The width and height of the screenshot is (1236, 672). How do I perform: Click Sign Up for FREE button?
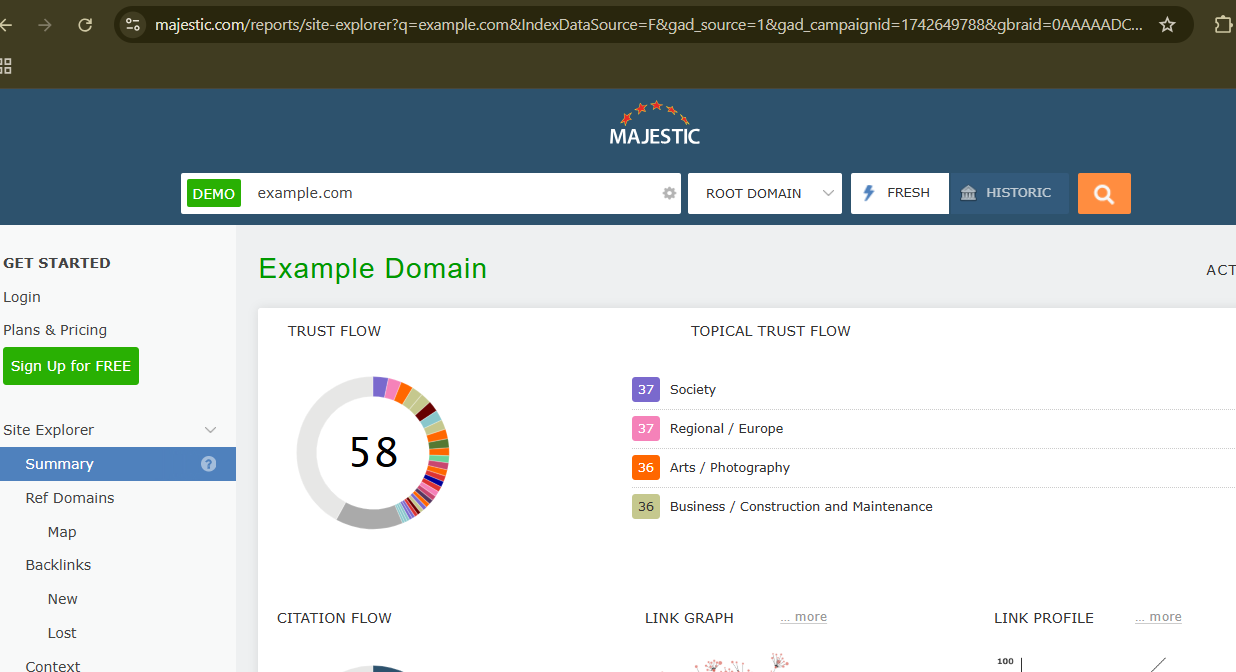point(71,366)
